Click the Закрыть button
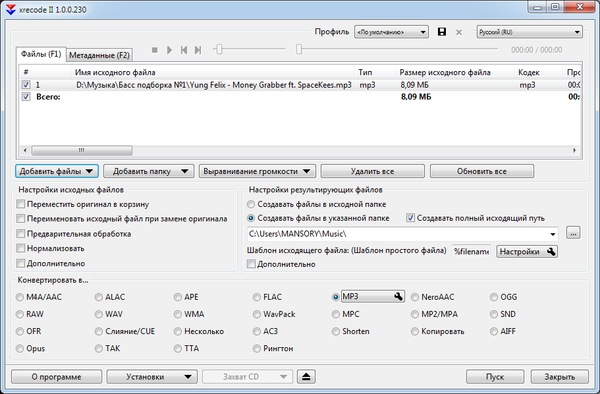 [559, 377]
